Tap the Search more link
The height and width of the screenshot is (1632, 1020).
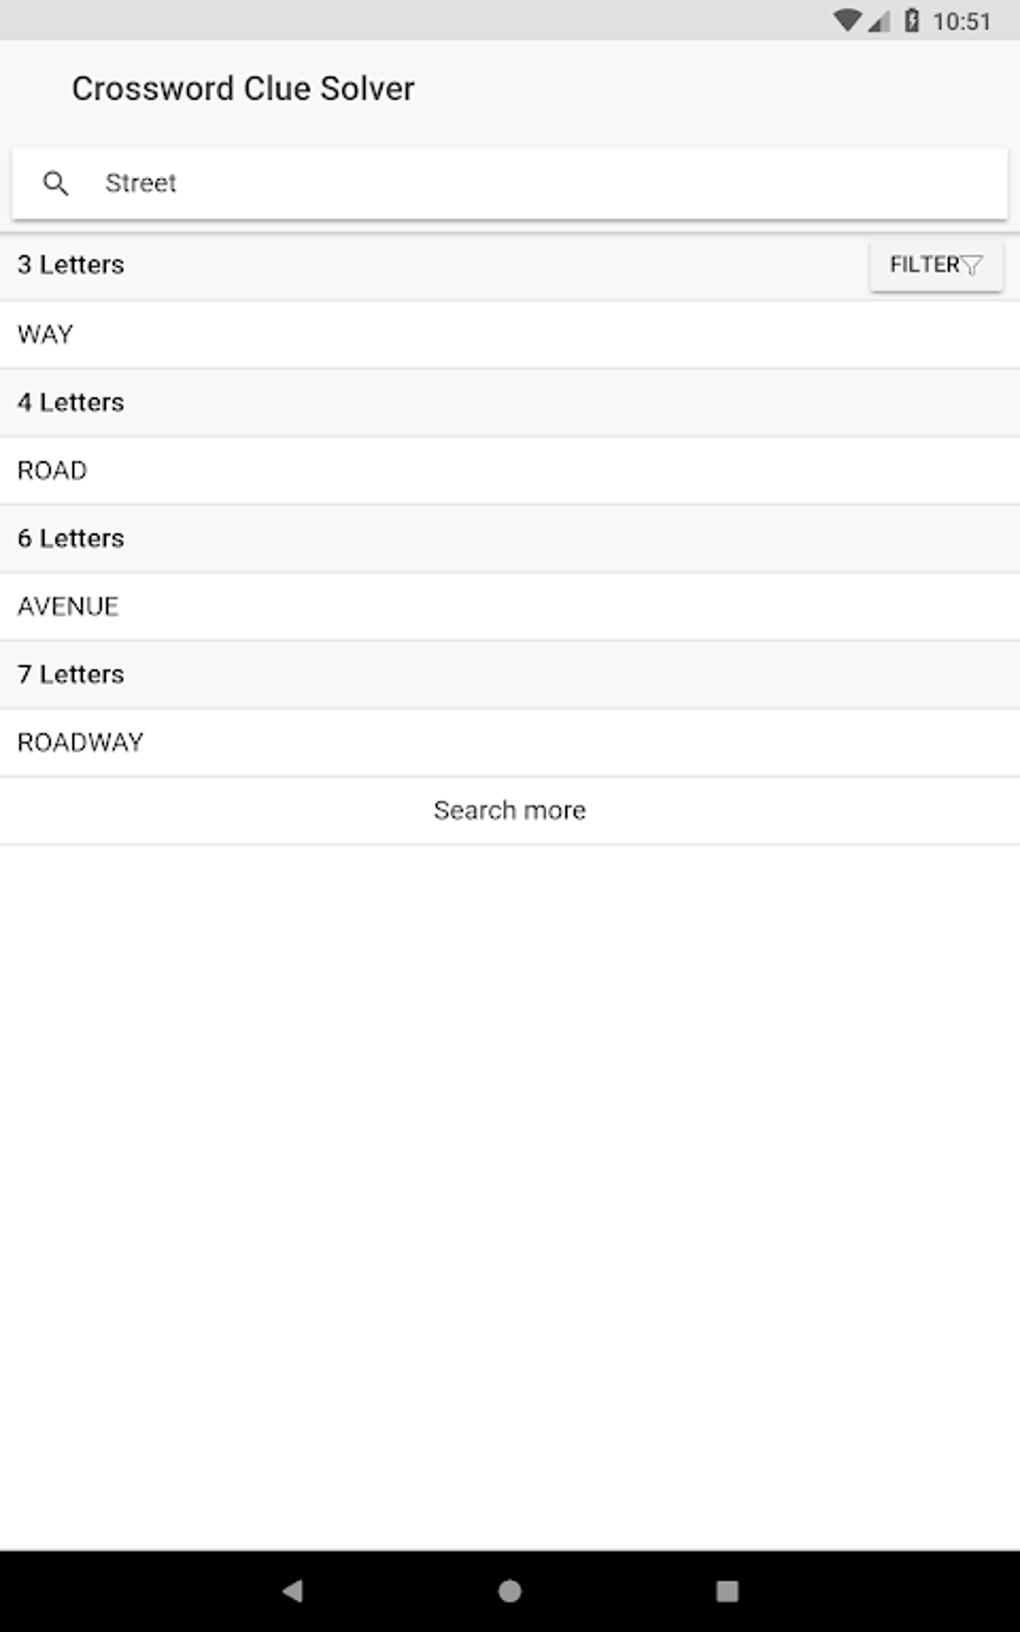click(509, 810)
